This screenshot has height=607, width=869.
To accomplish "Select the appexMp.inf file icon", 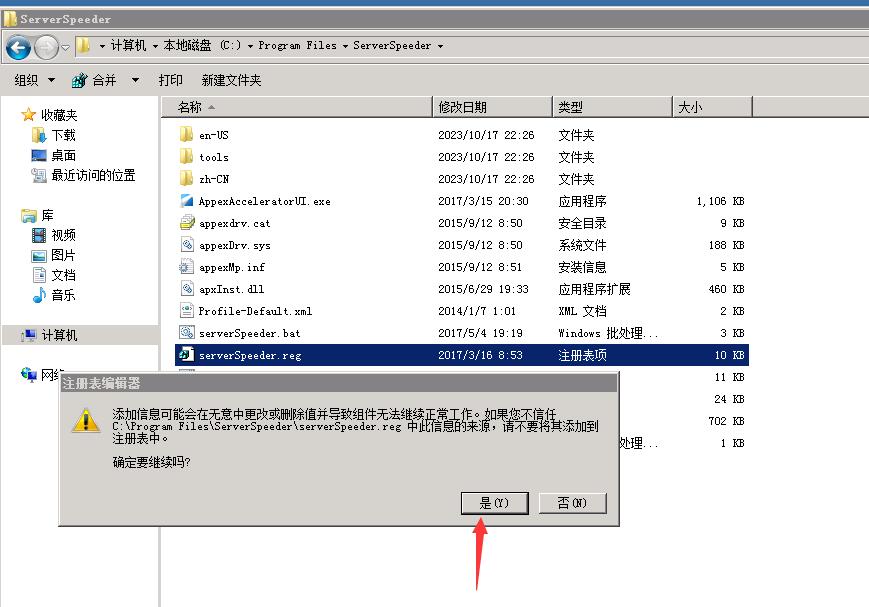I will point(186,267).
